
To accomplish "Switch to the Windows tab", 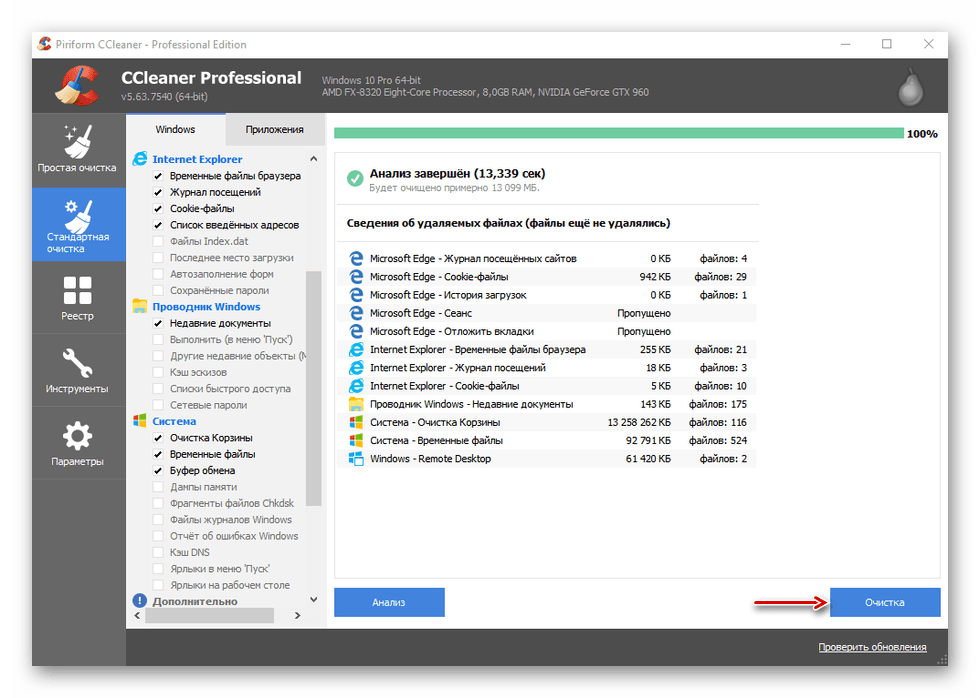I will [176, 129].
